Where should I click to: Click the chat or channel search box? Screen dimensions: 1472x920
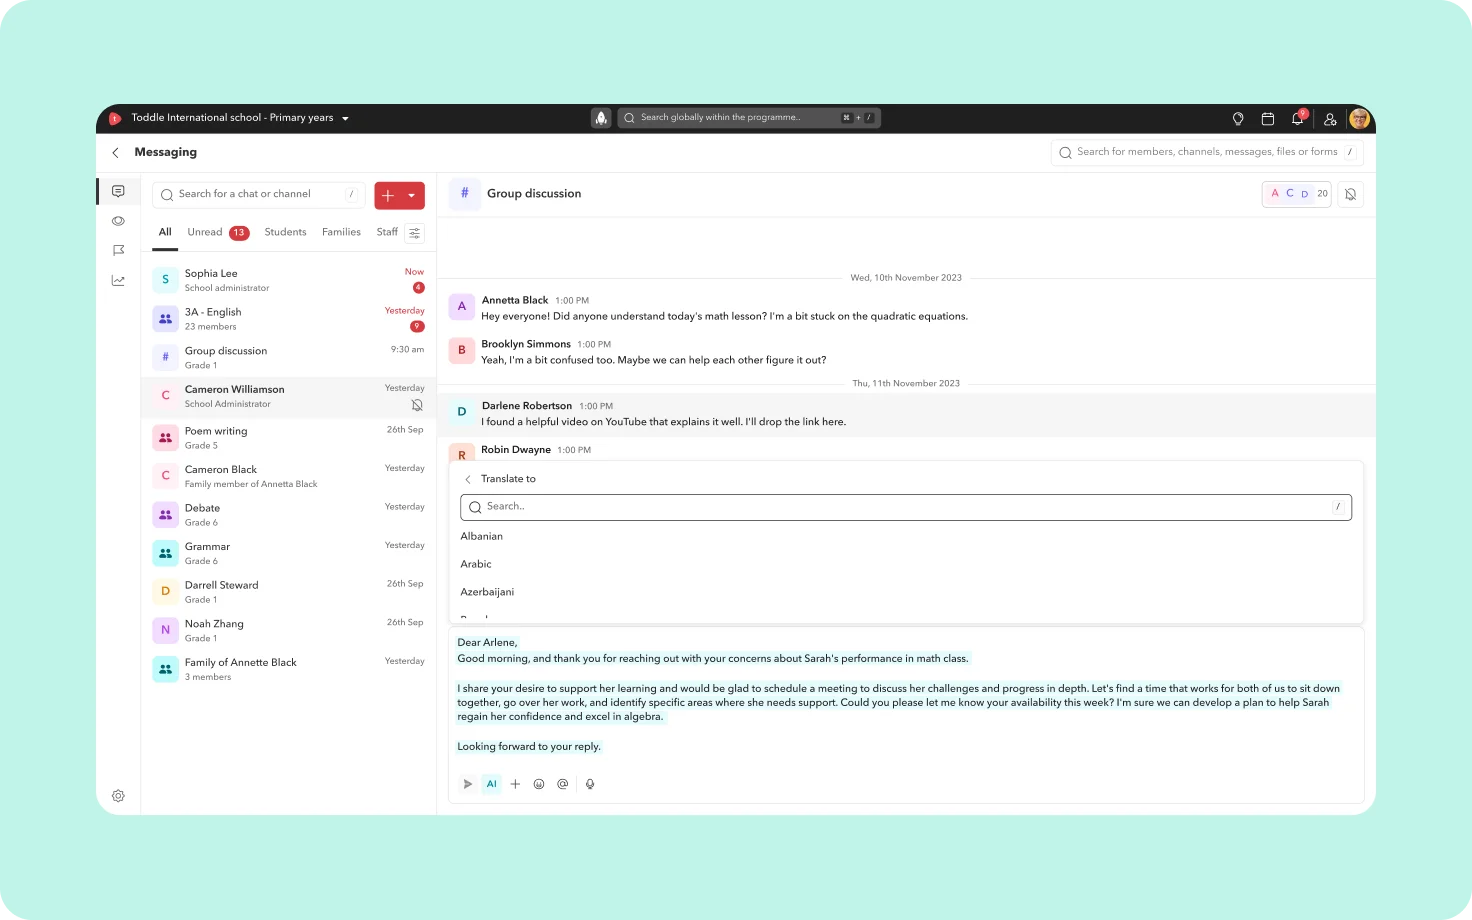point(259,195)
